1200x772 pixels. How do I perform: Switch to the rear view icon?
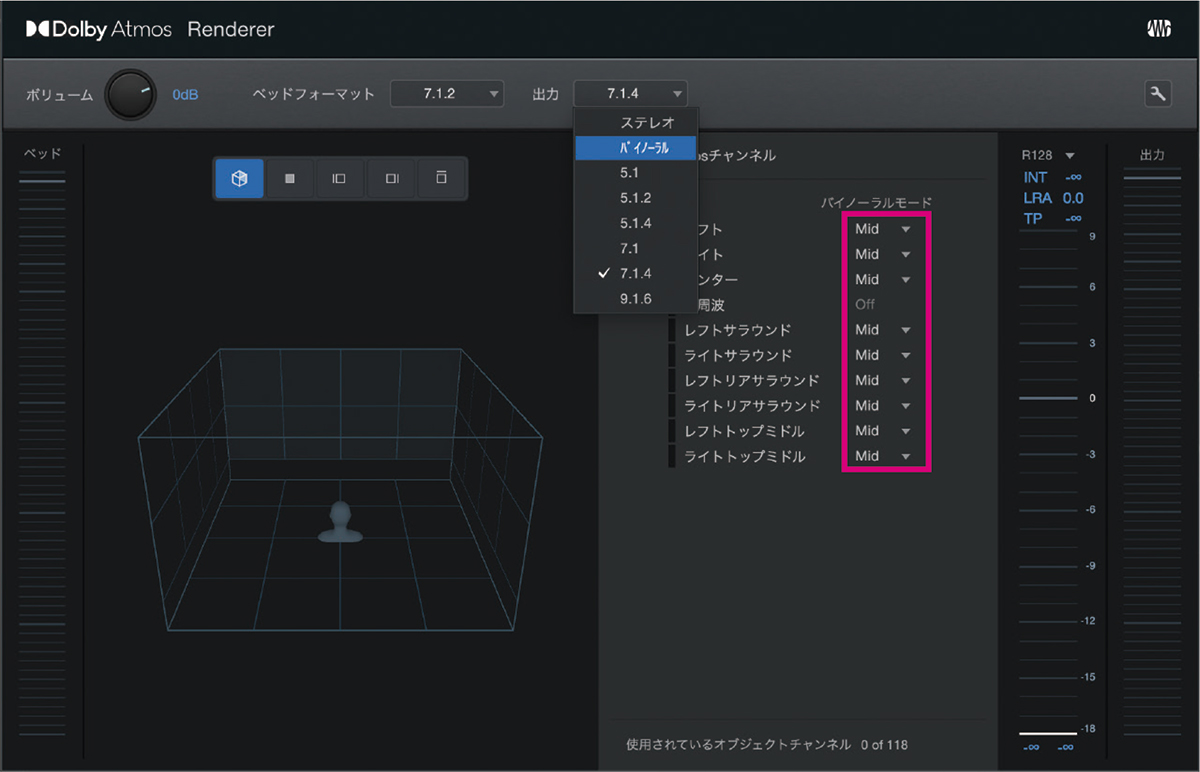441,179
